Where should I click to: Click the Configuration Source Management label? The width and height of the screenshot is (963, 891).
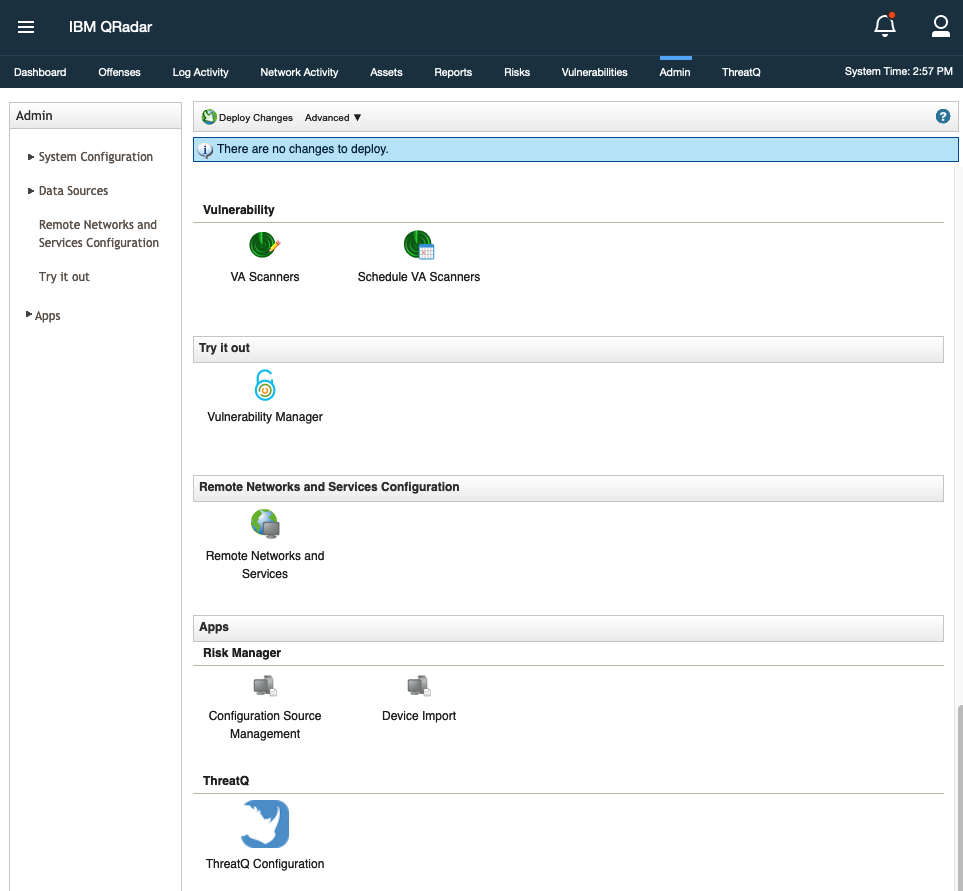click(x=265, y=725)
